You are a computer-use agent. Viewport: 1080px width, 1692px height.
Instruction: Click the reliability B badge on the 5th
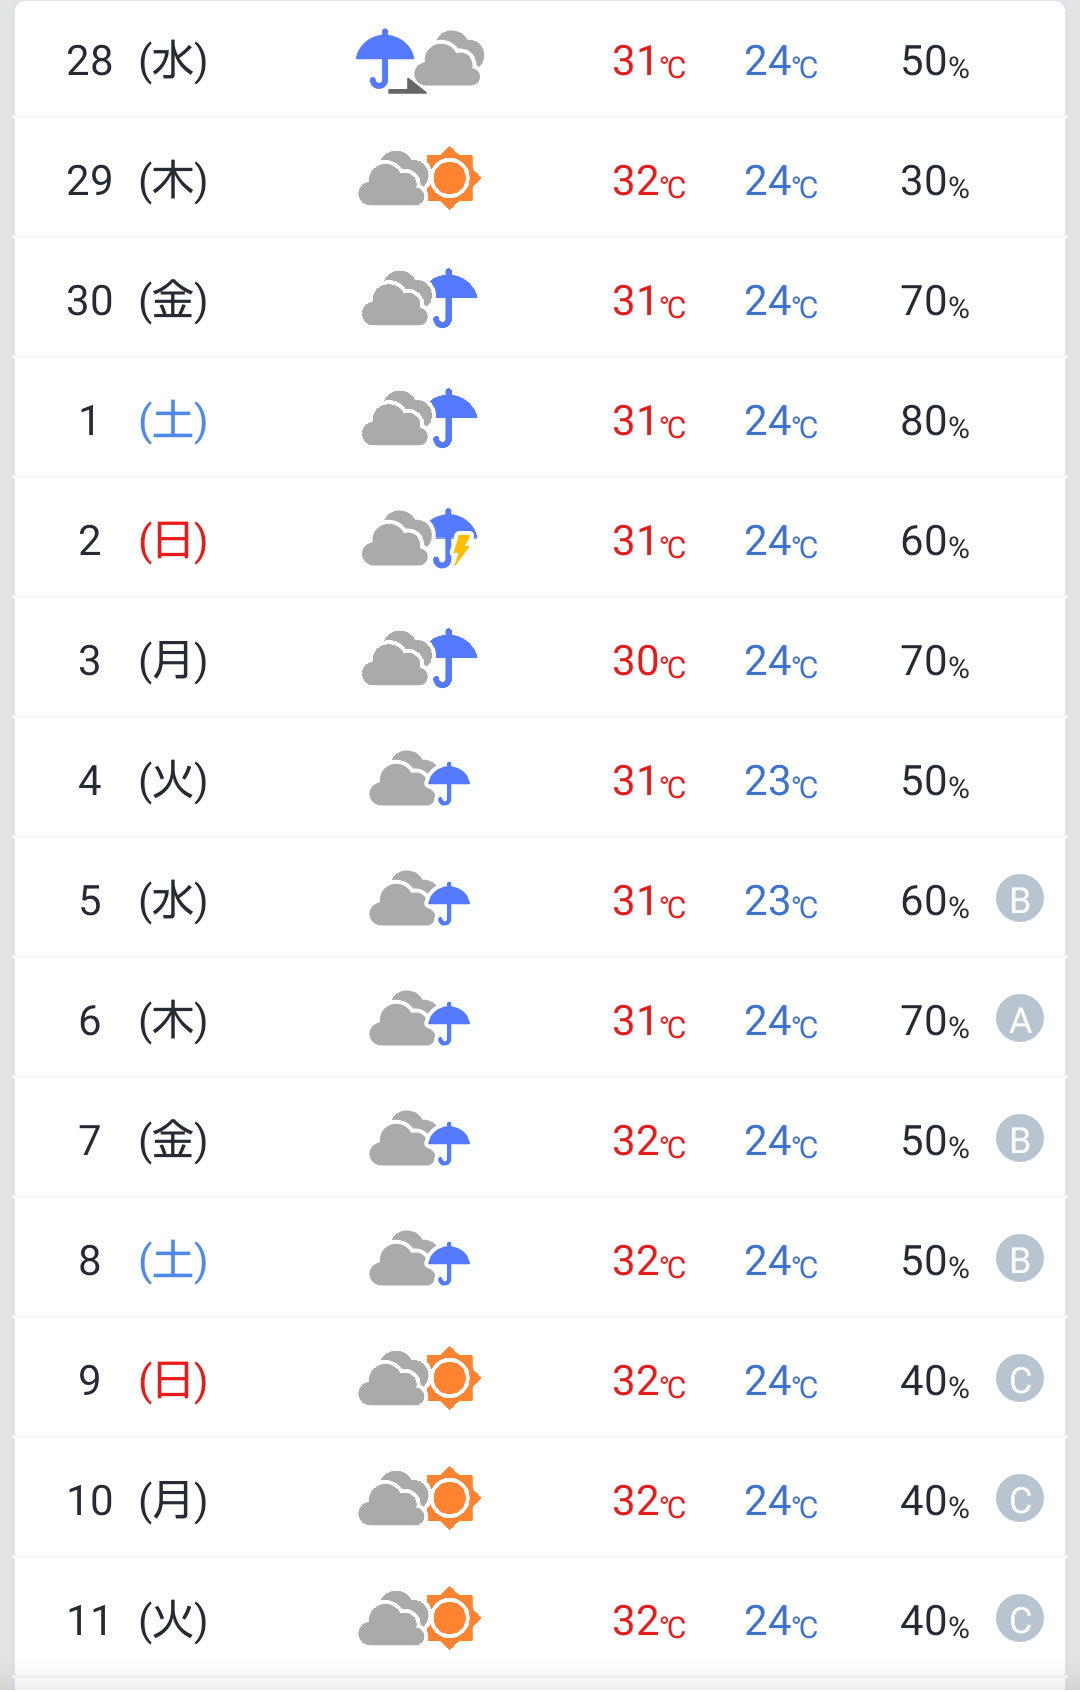click(x=1019, y=899)
